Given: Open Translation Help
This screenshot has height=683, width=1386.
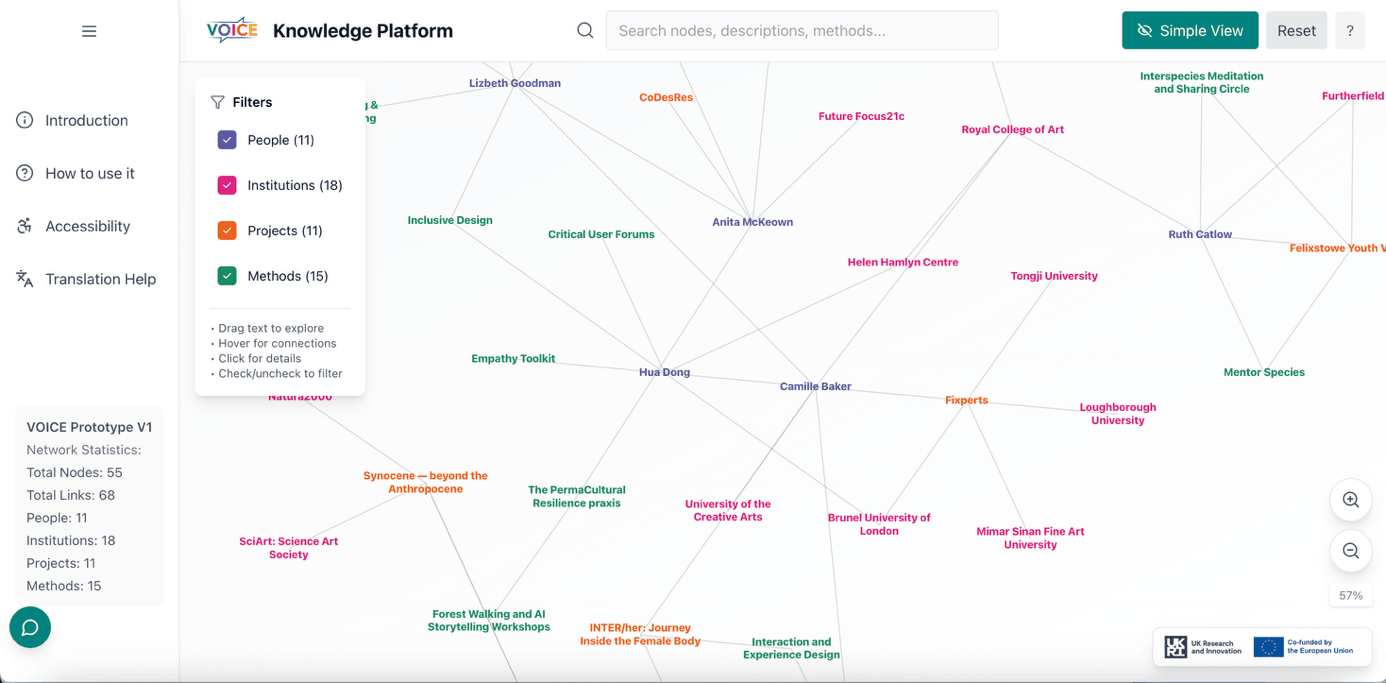Looking at the screenshot, I should coord(100,279).
